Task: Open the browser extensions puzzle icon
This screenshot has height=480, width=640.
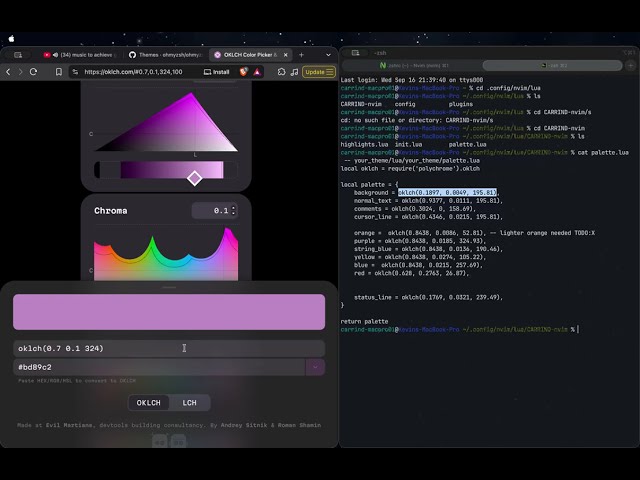Action: click(281, 72)
